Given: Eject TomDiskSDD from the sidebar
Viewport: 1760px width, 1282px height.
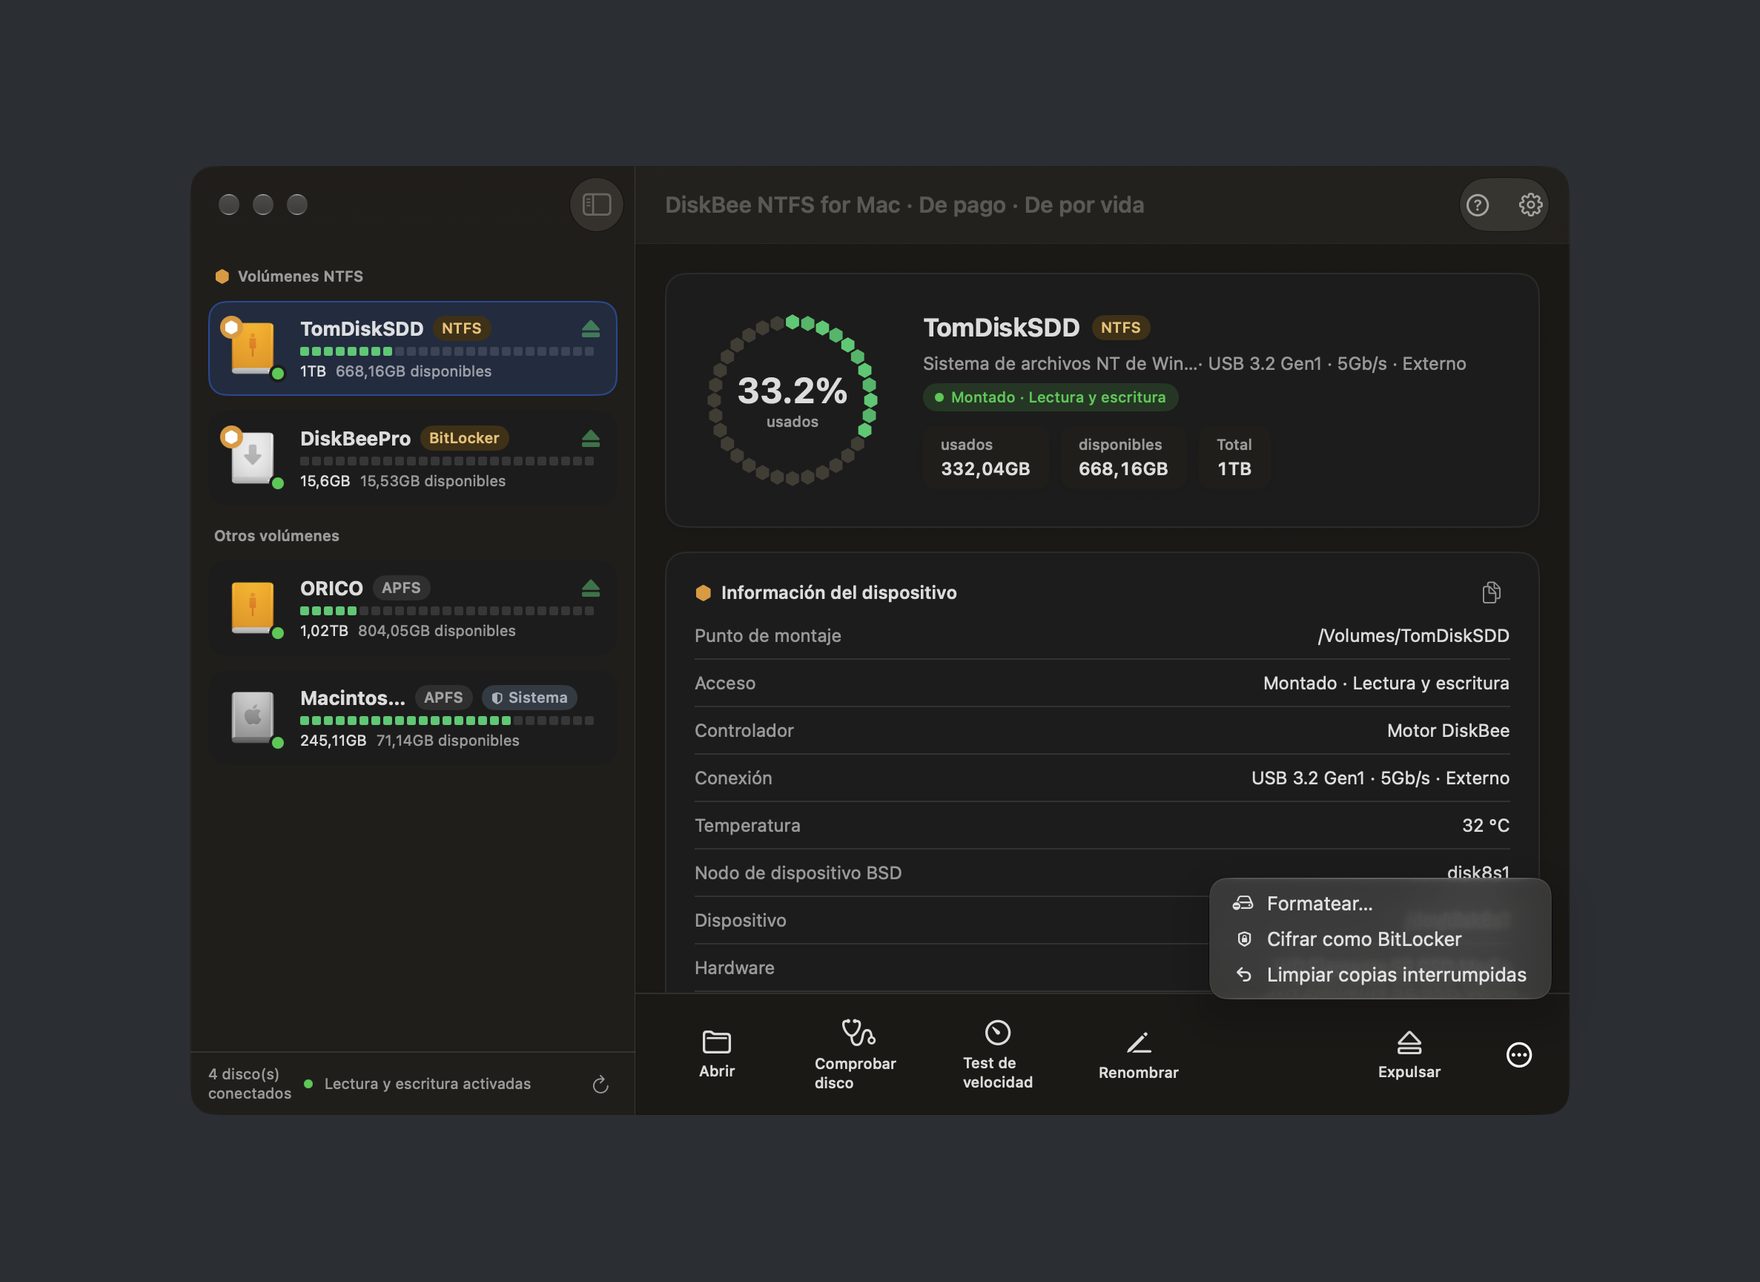Looking at the screenshot, I should (590, 329).
